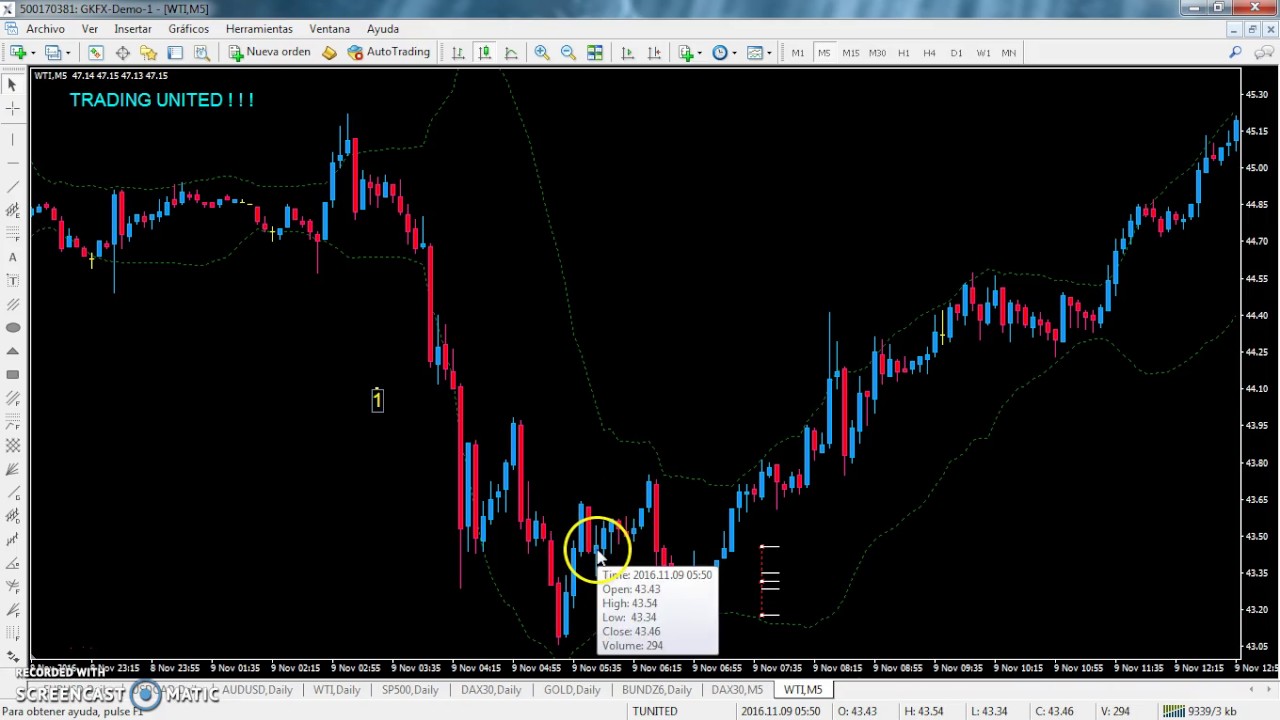Image resolution: width=1280 pixels, height=720 pixels.
Task: Open the Navigator panel star-folder icon
Action: click(x=149, y=53)
